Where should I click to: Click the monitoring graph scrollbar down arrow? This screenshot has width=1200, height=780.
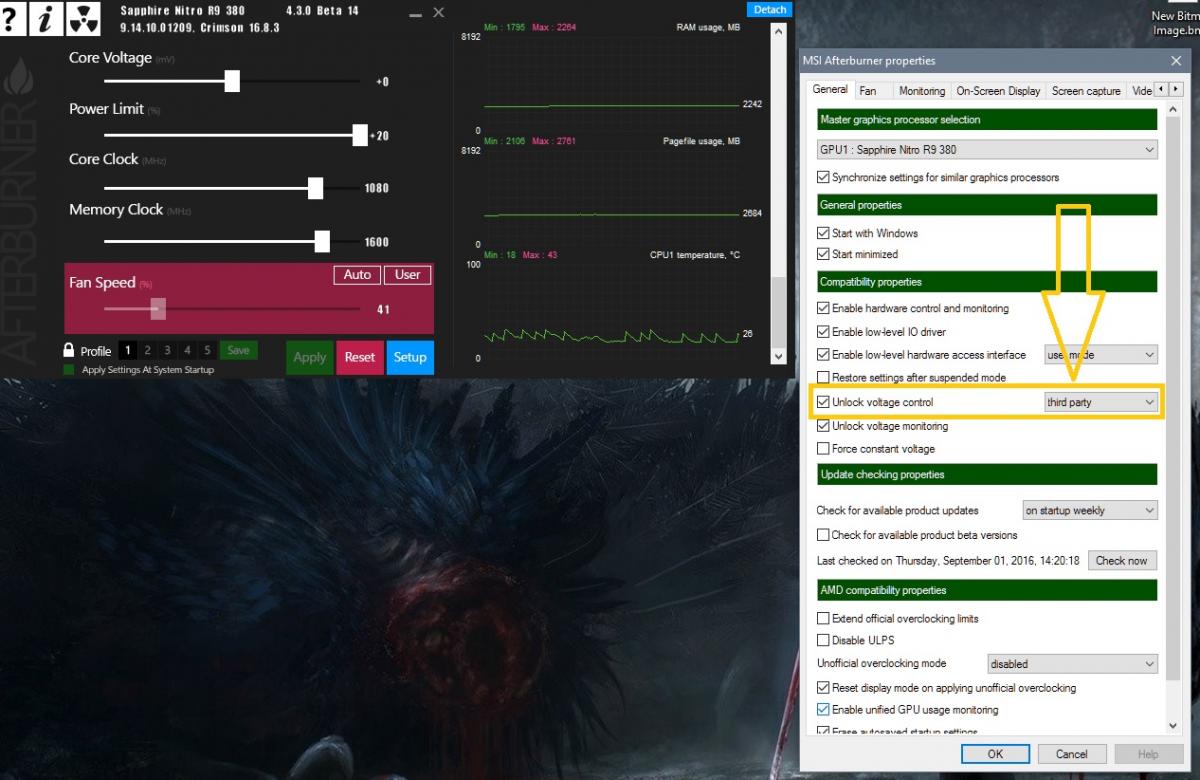pos(778,356)
